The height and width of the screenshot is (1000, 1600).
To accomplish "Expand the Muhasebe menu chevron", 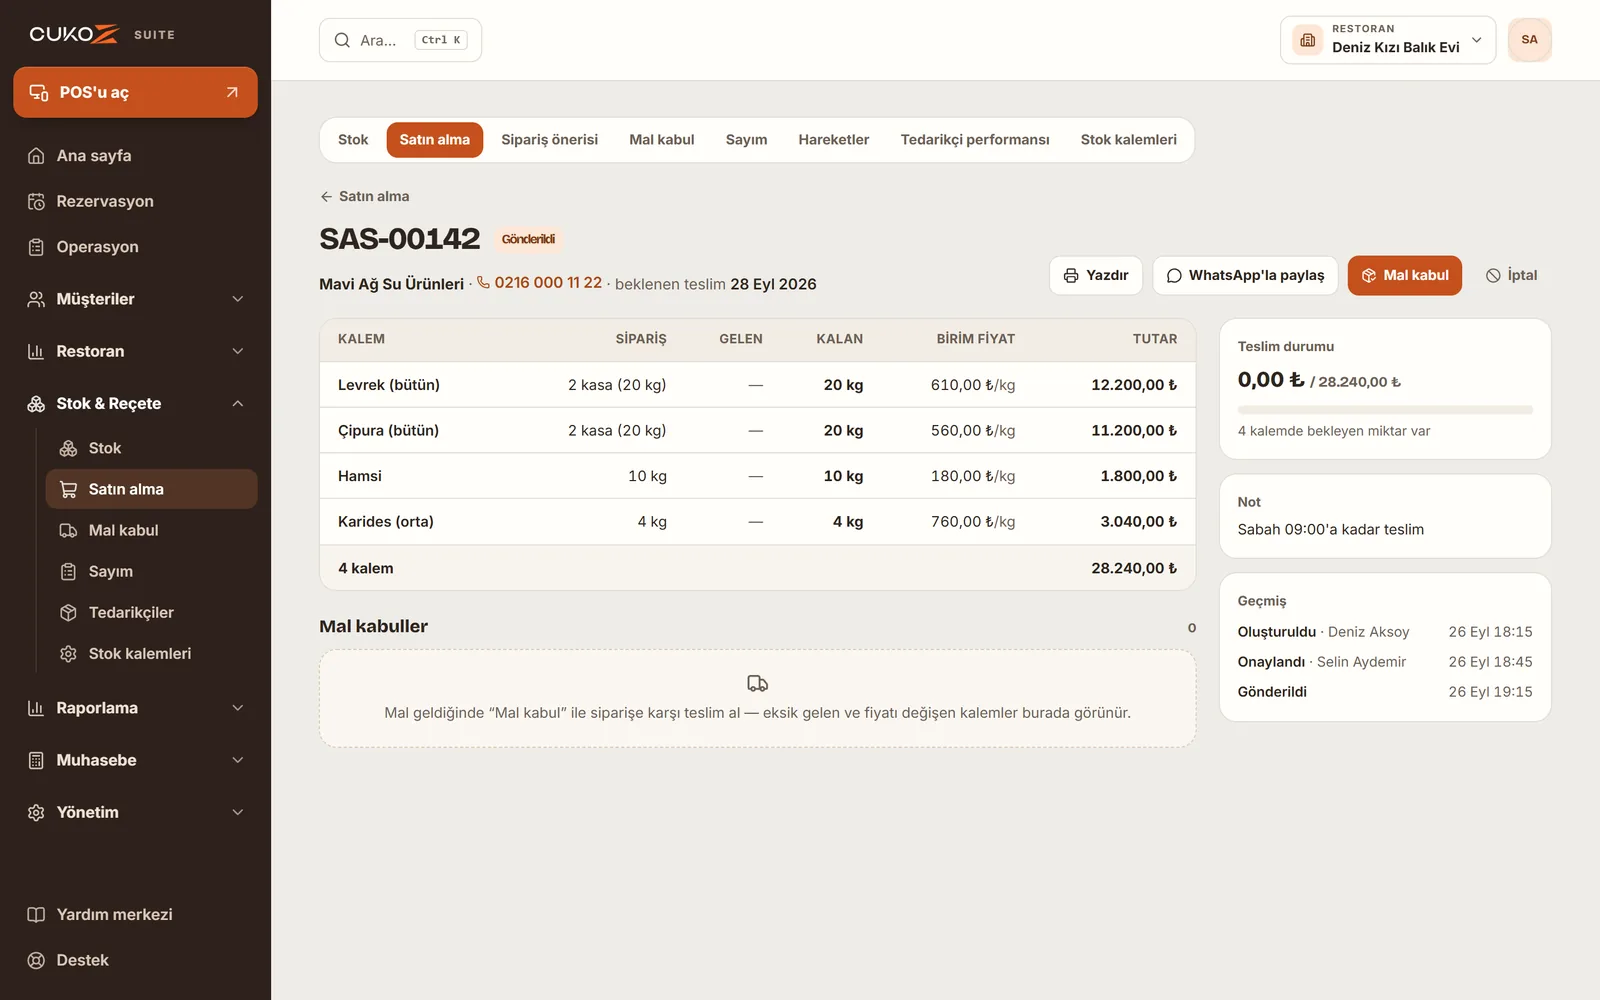I will (238, 760).
